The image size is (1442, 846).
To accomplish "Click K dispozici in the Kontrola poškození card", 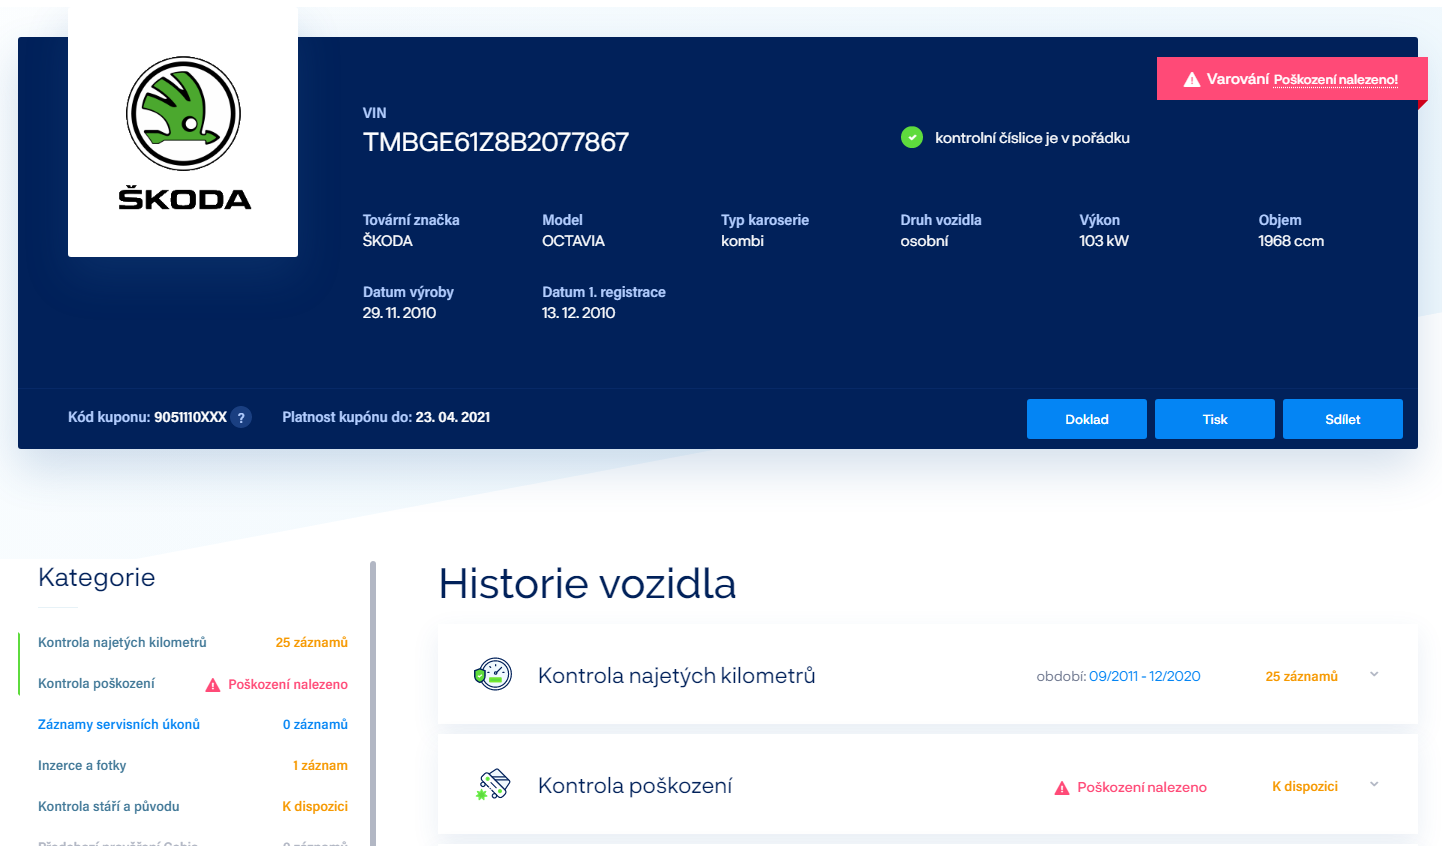I will (x=1305, y=786).
